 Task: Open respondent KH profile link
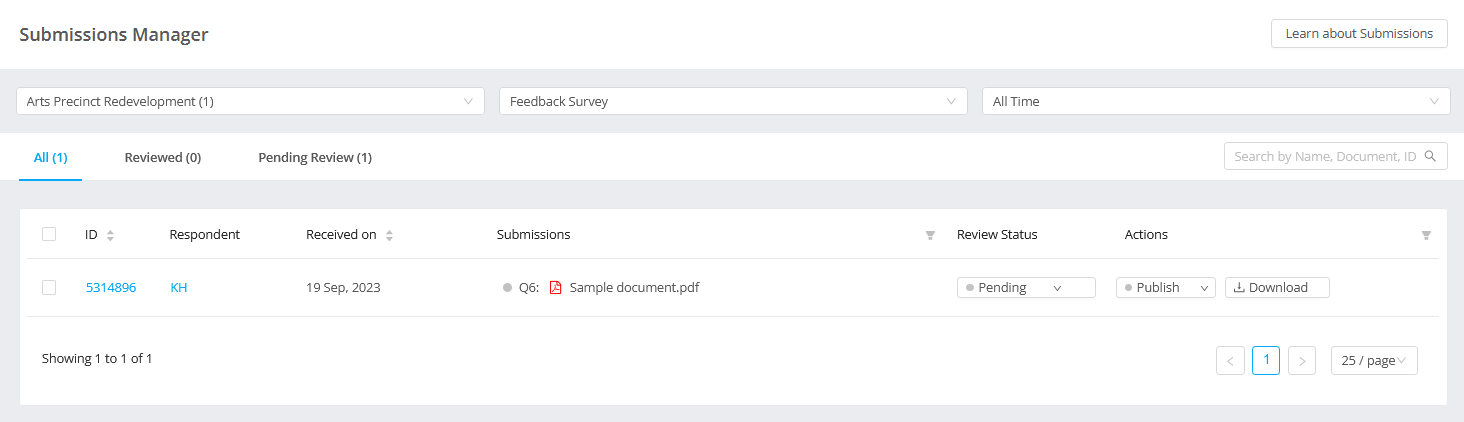click(179, 287)
